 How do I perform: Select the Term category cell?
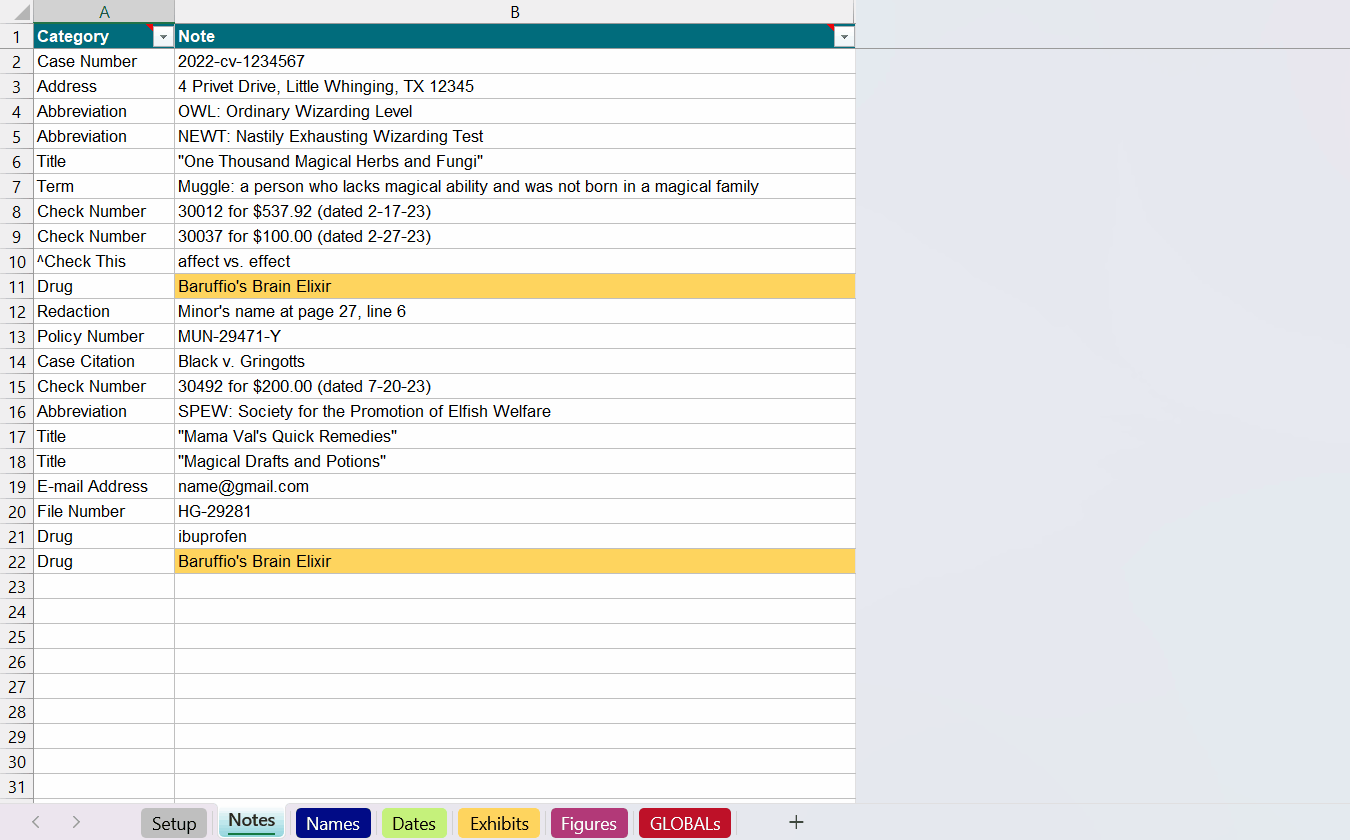point(104,186)
